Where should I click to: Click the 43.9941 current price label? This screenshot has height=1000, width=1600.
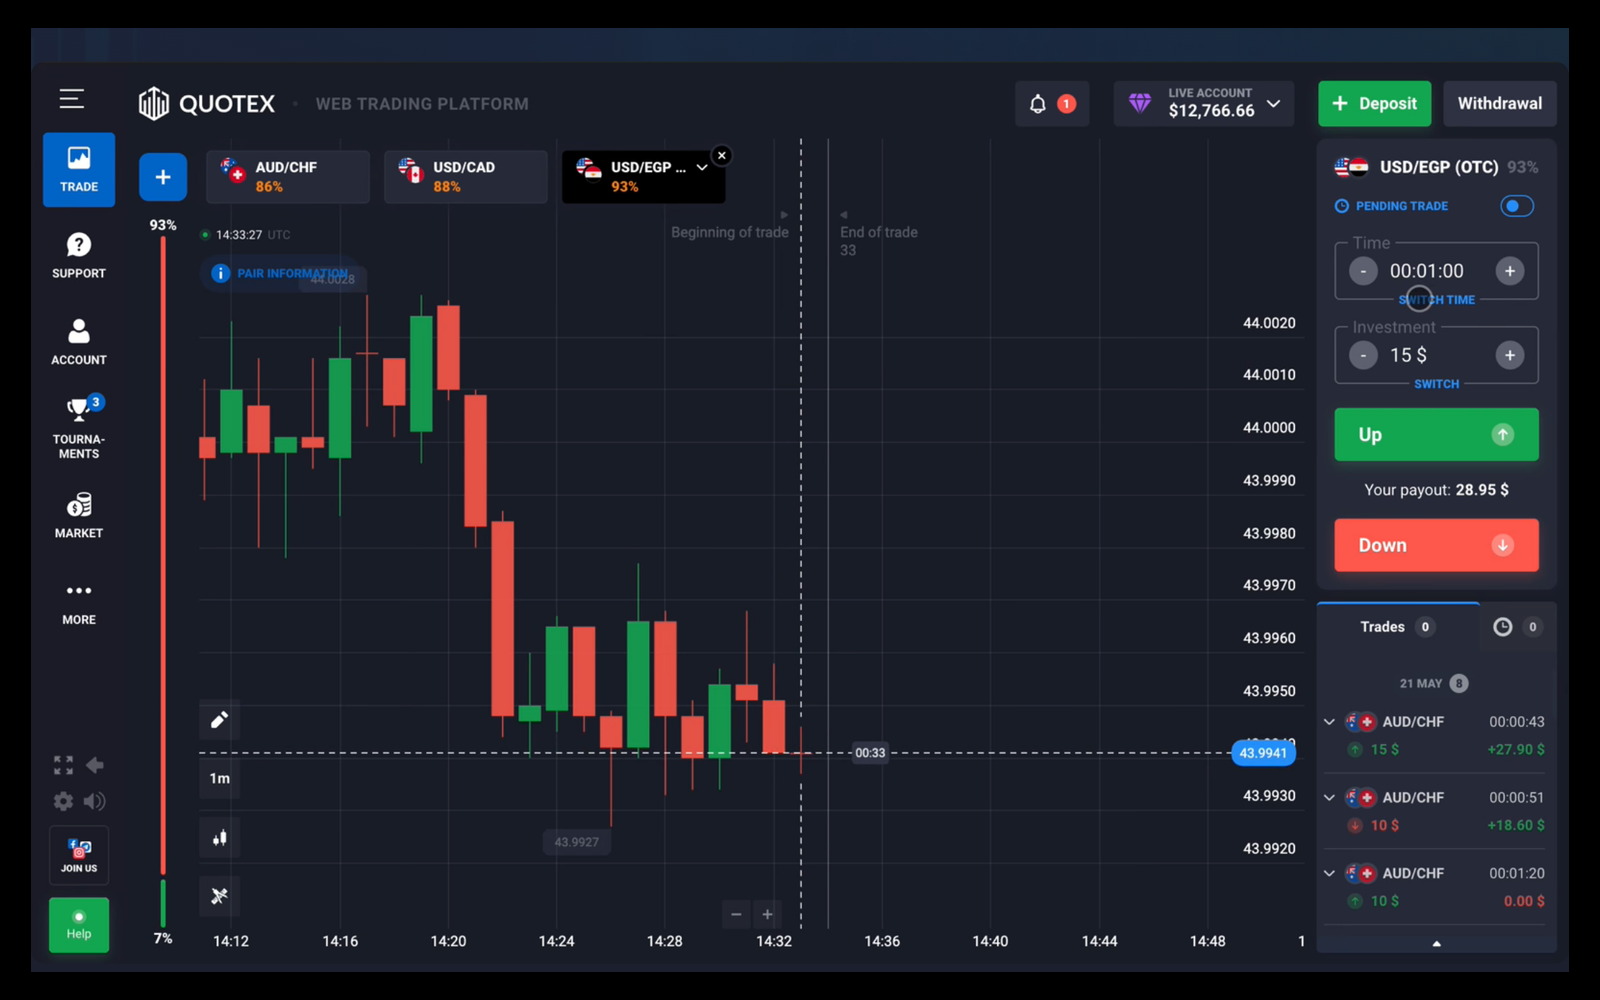coord(1263,753)
